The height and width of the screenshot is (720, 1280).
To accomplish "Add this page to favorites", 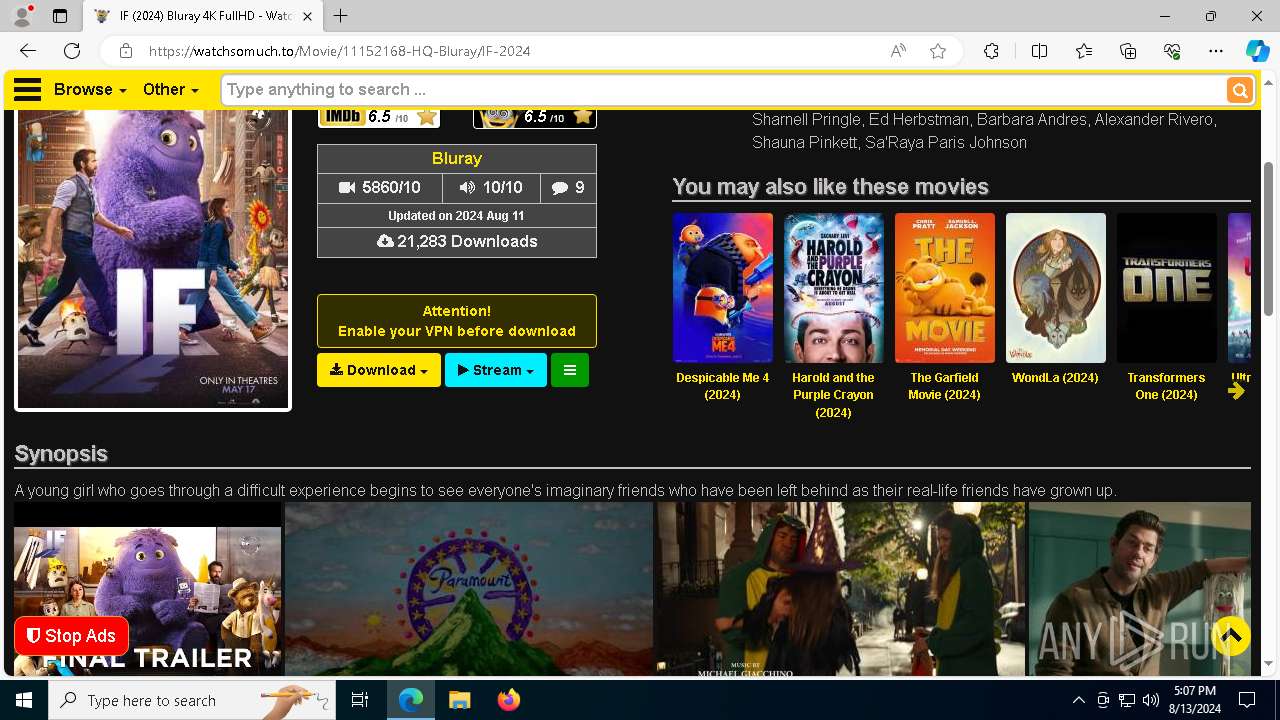I will 938,51.
